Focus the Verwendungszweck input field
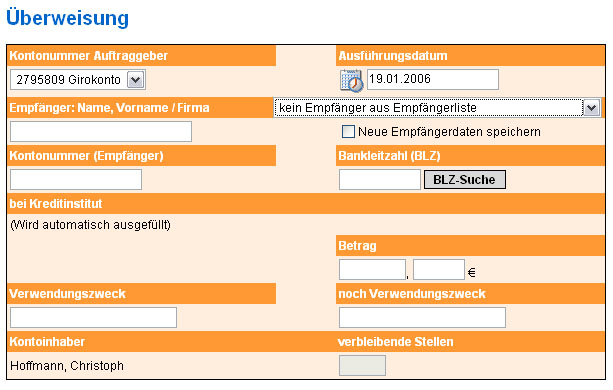The width and height of the screenshot is (613, 390). pos(93,317)
